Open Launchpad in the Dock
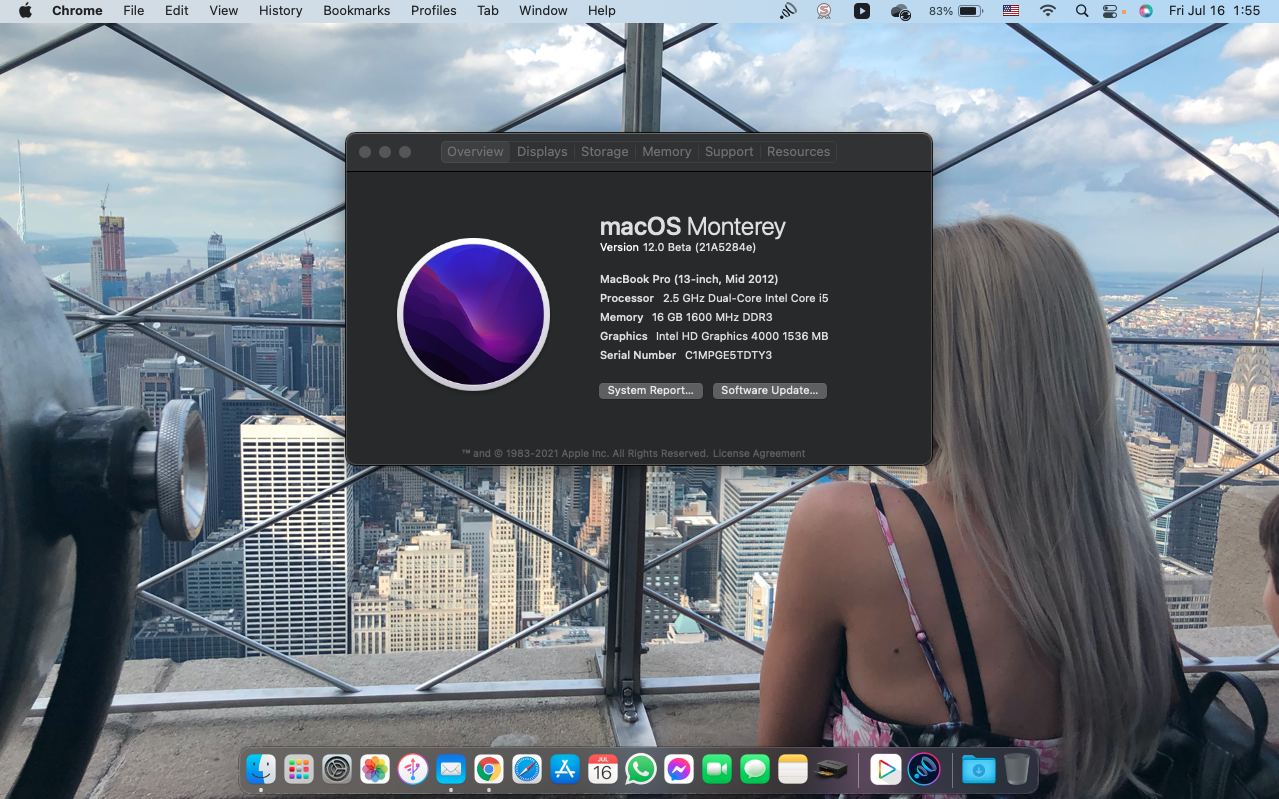1279x799 pixels. [299, 769]
